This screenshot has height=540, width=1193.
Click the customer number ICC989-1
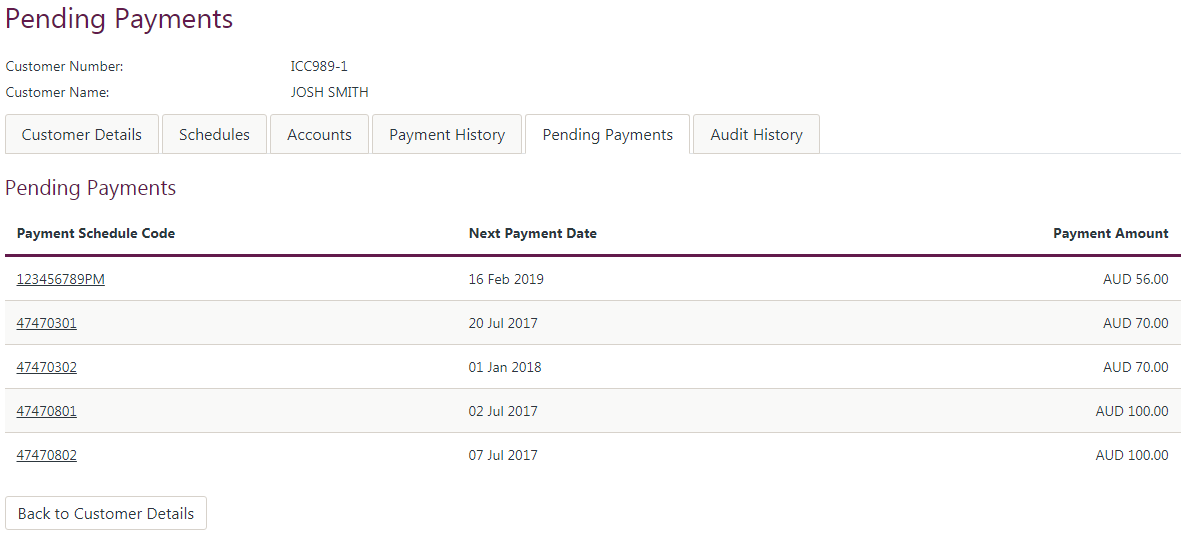(319, 67)
